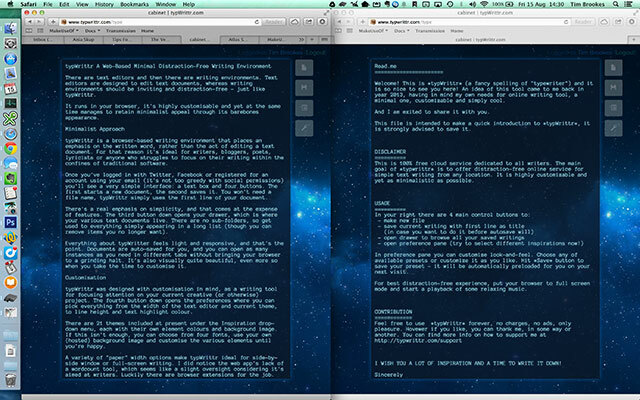This screenshot has width=640, height=400.
Task: Open Trash in the Dock
Action: point(11,380)
